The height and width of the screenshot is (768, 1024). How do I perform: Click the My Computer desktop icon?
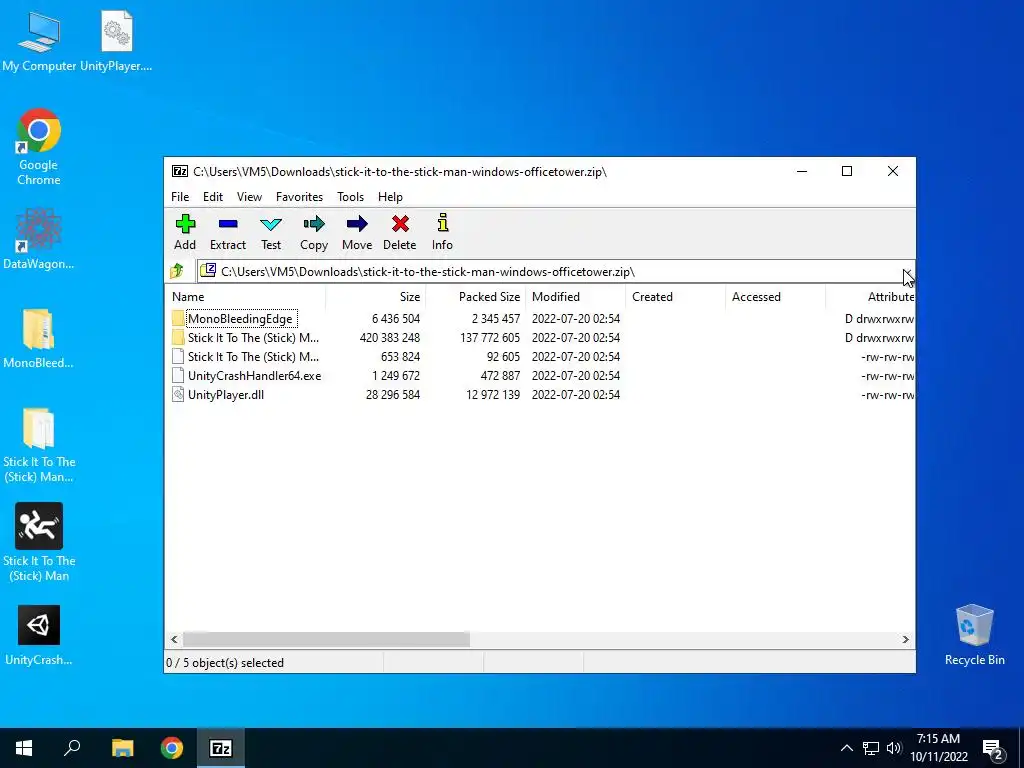tap(39, 41)
